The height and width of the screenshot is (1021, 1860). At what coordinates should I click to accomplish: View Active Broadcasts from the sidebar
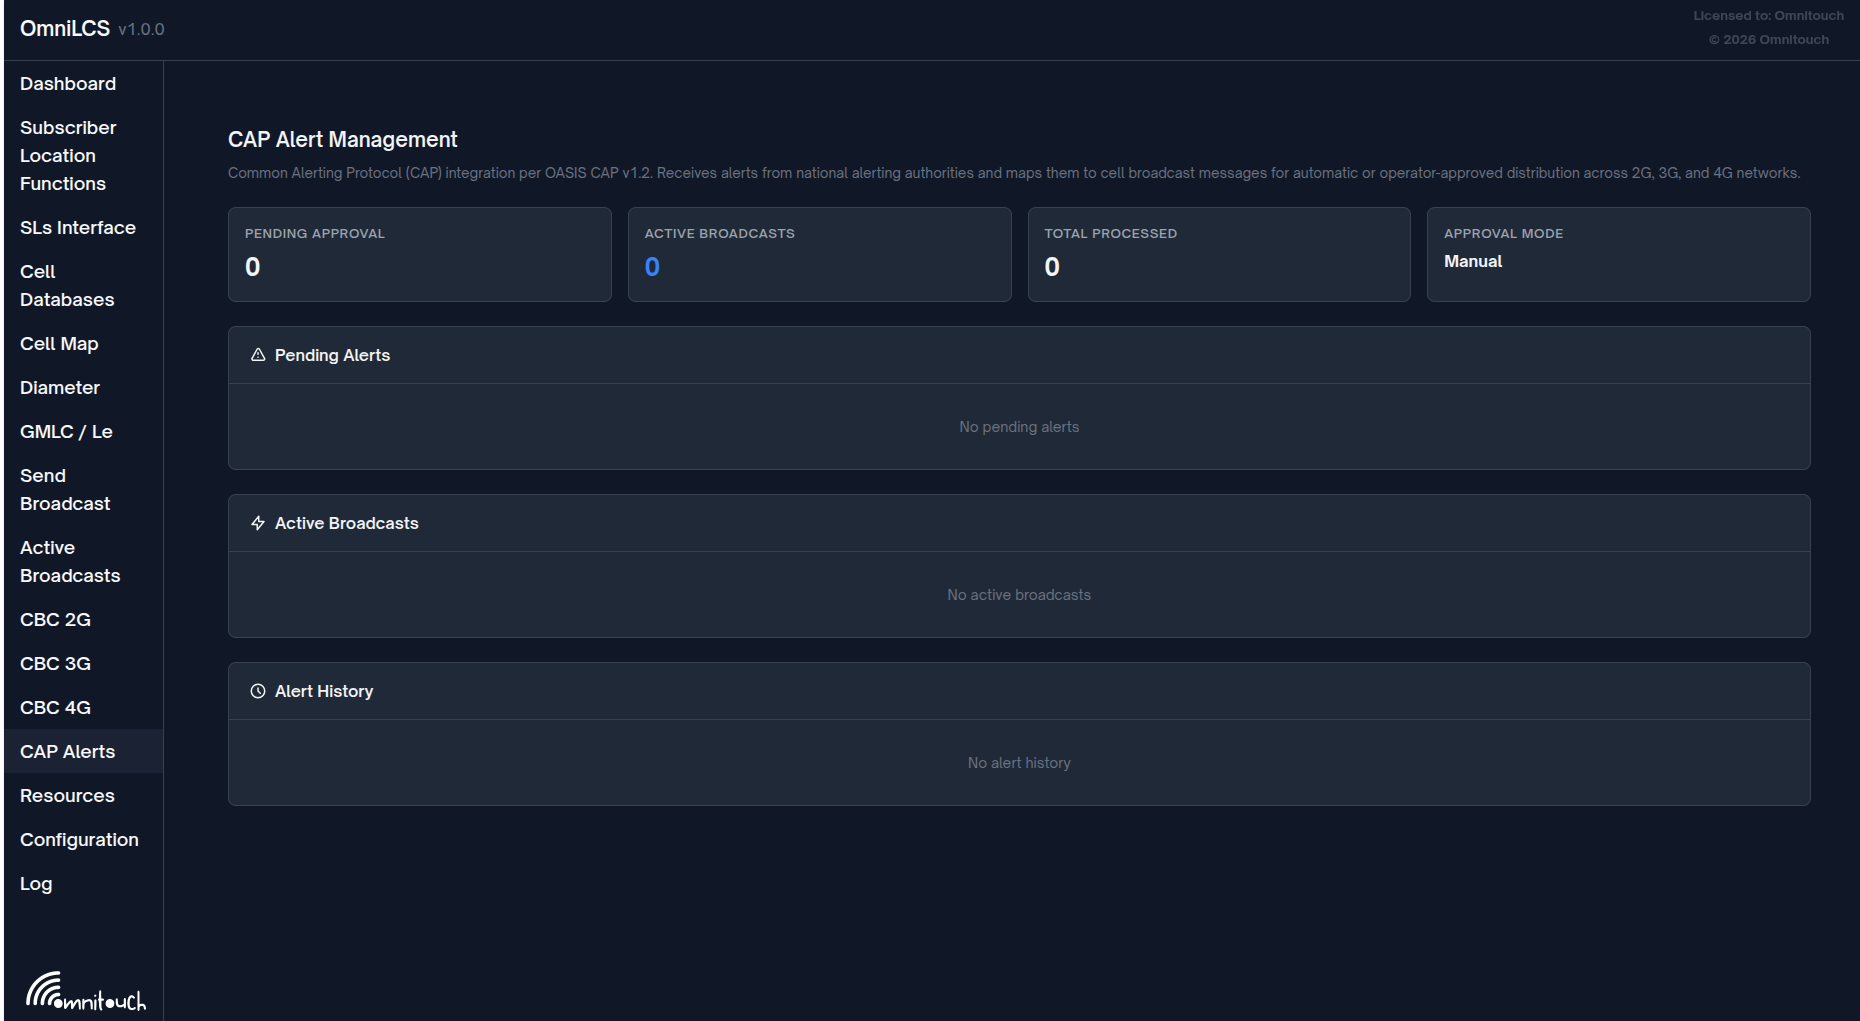[69, 561]
